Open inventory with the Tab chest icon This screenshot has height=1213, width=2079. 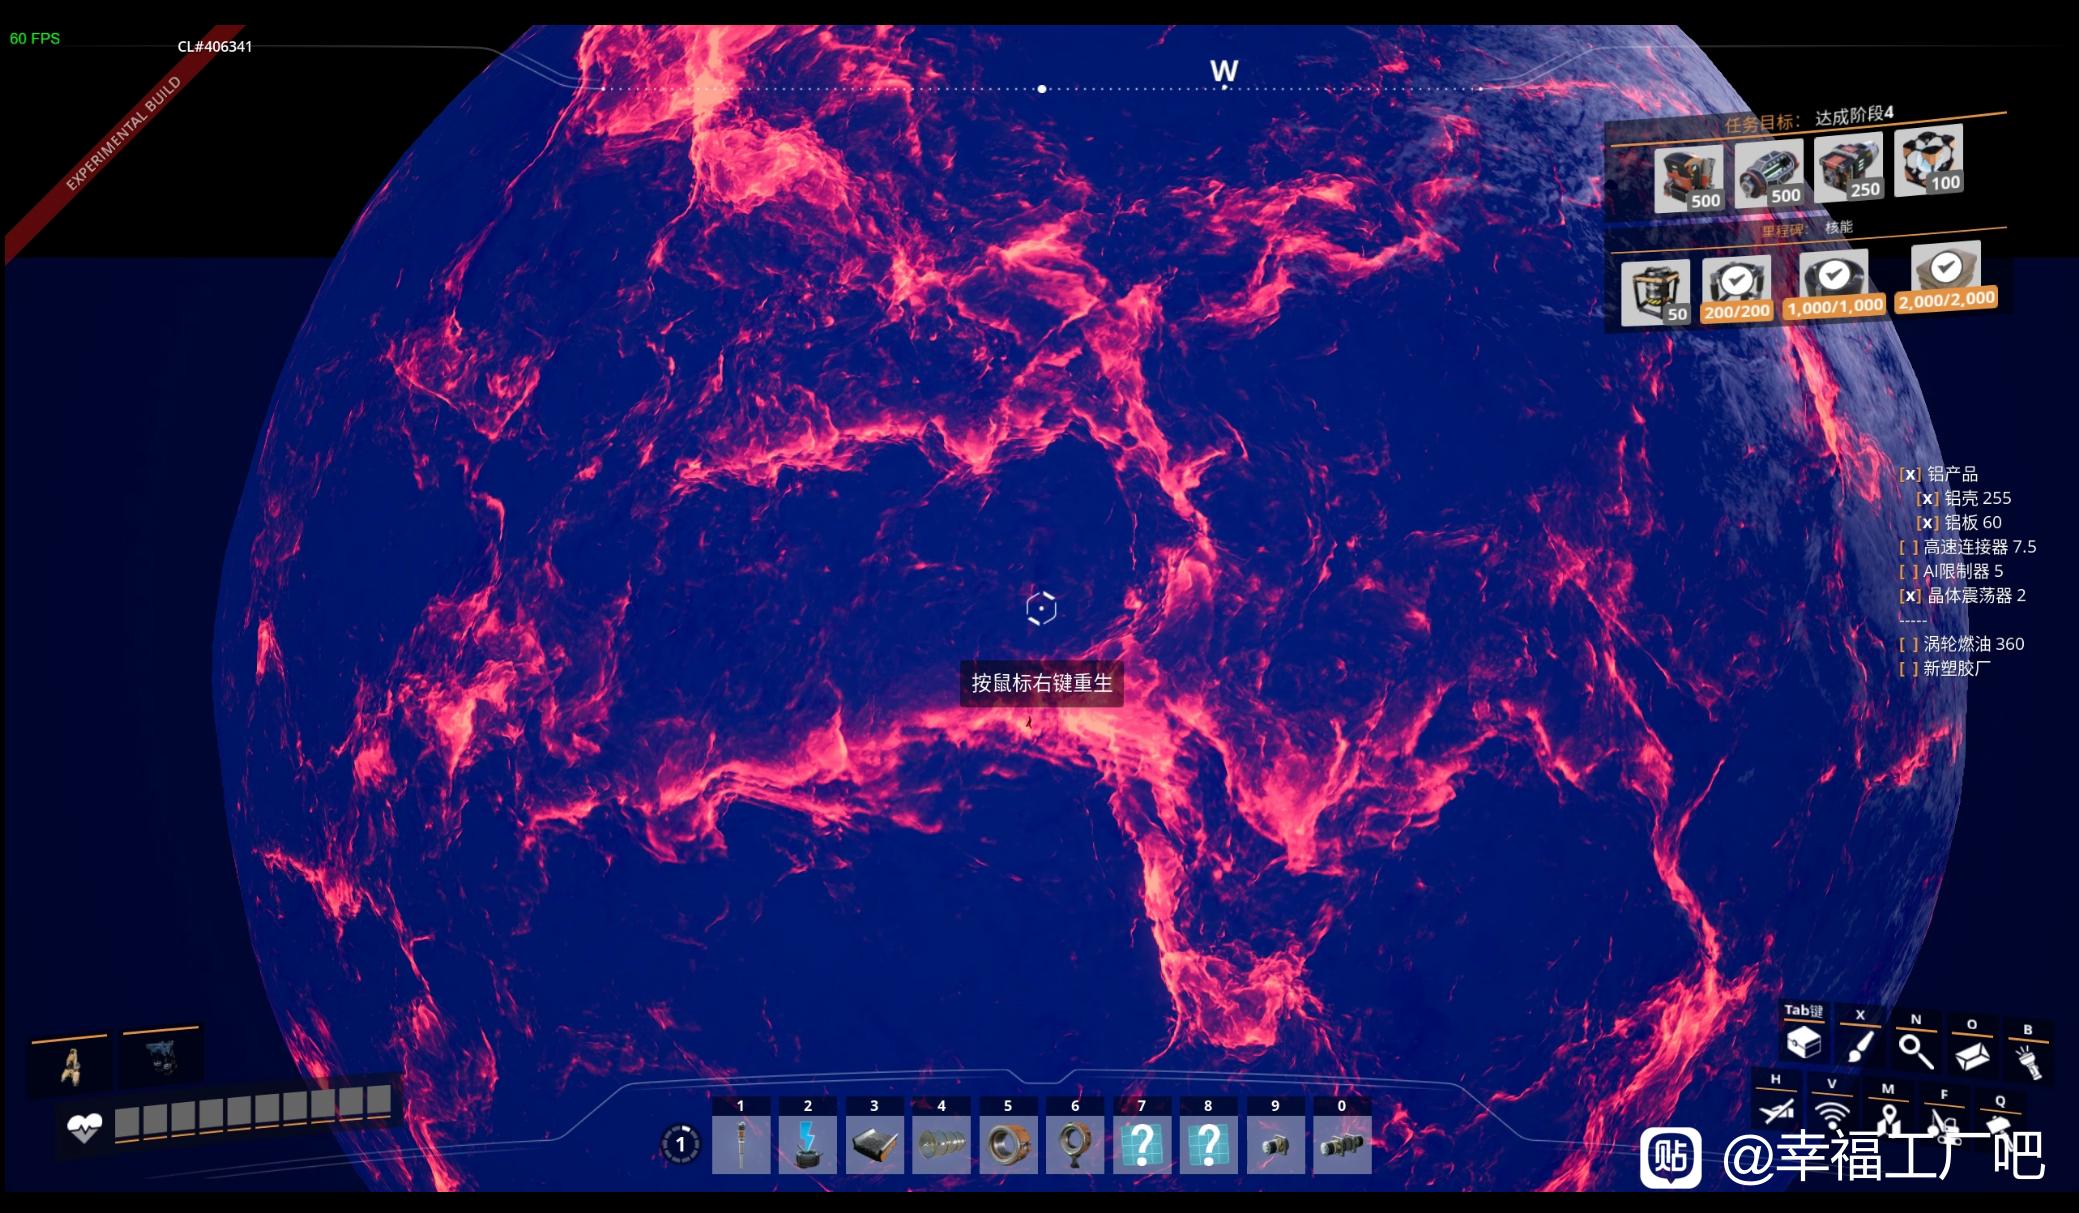click(x=1803, y=1043)
